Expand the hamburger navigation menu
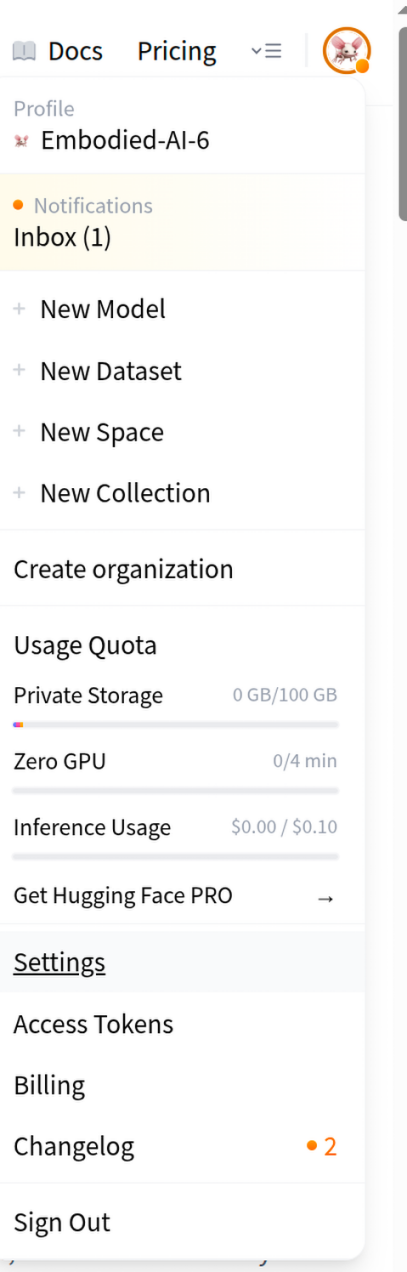407x1272 pixels. [266, 50]
